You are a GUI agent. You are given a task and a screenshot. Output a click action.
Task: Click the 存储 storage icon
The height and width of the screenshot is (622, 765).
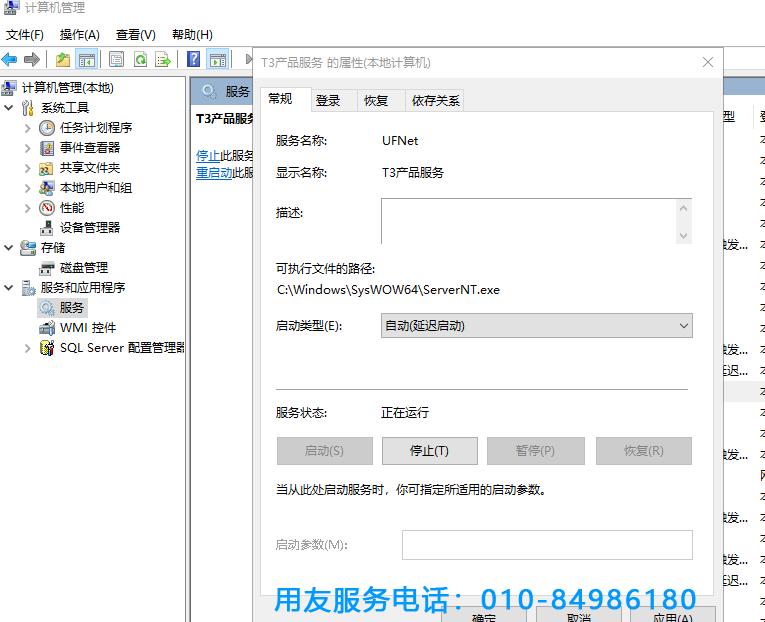pyautogui.click(x=28, y=248)
